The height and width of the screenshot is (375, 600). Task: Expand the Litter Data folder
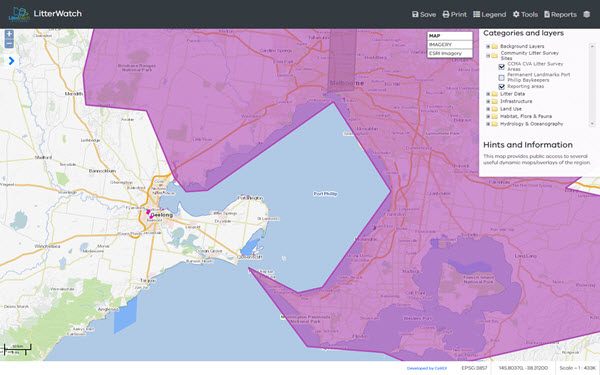(x=488, y=94)
